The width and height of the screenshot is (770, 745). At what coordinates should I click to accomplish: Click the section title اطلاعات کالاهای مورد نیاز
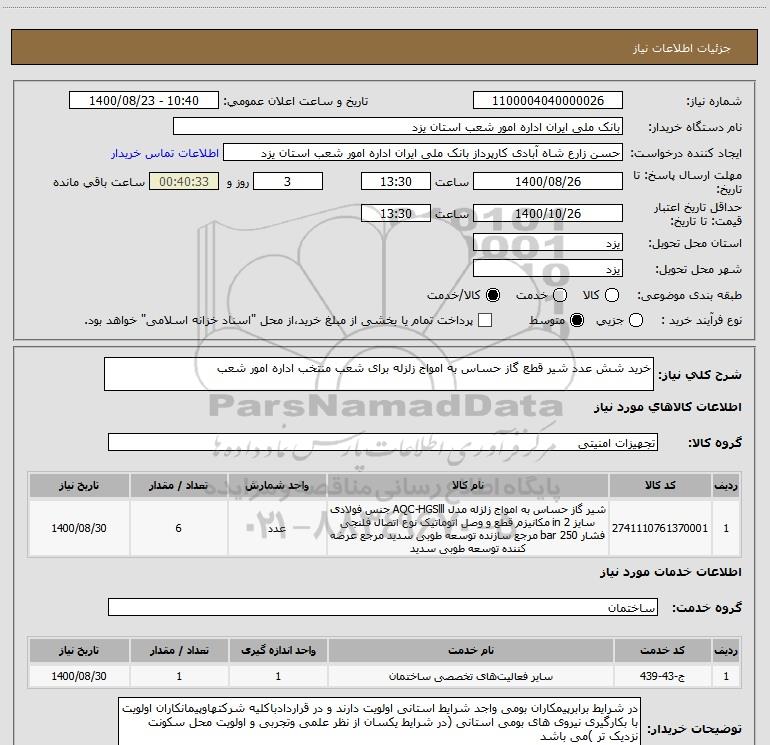point(667,407)
